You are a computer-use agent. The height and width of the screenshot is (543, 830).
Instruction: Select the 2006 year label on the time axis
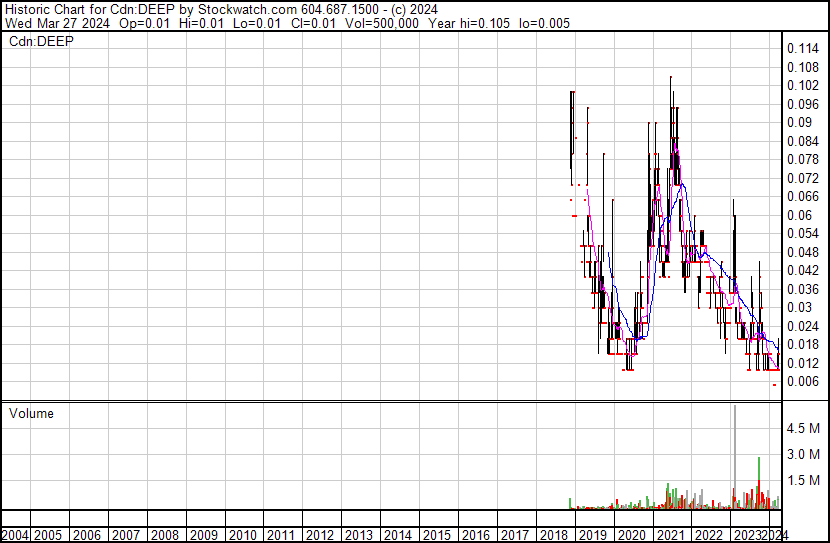[87, 535]
